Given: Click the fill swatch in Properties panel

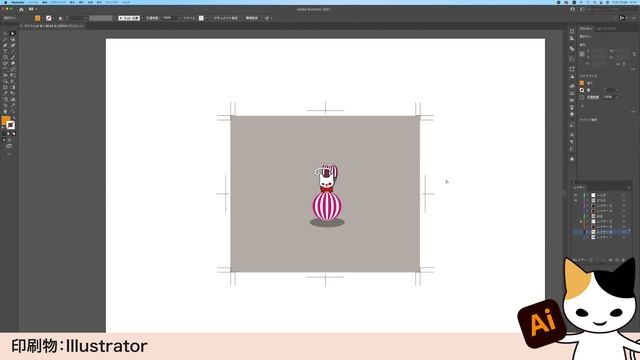Looking at the screenshot, I should click(582, 83).
